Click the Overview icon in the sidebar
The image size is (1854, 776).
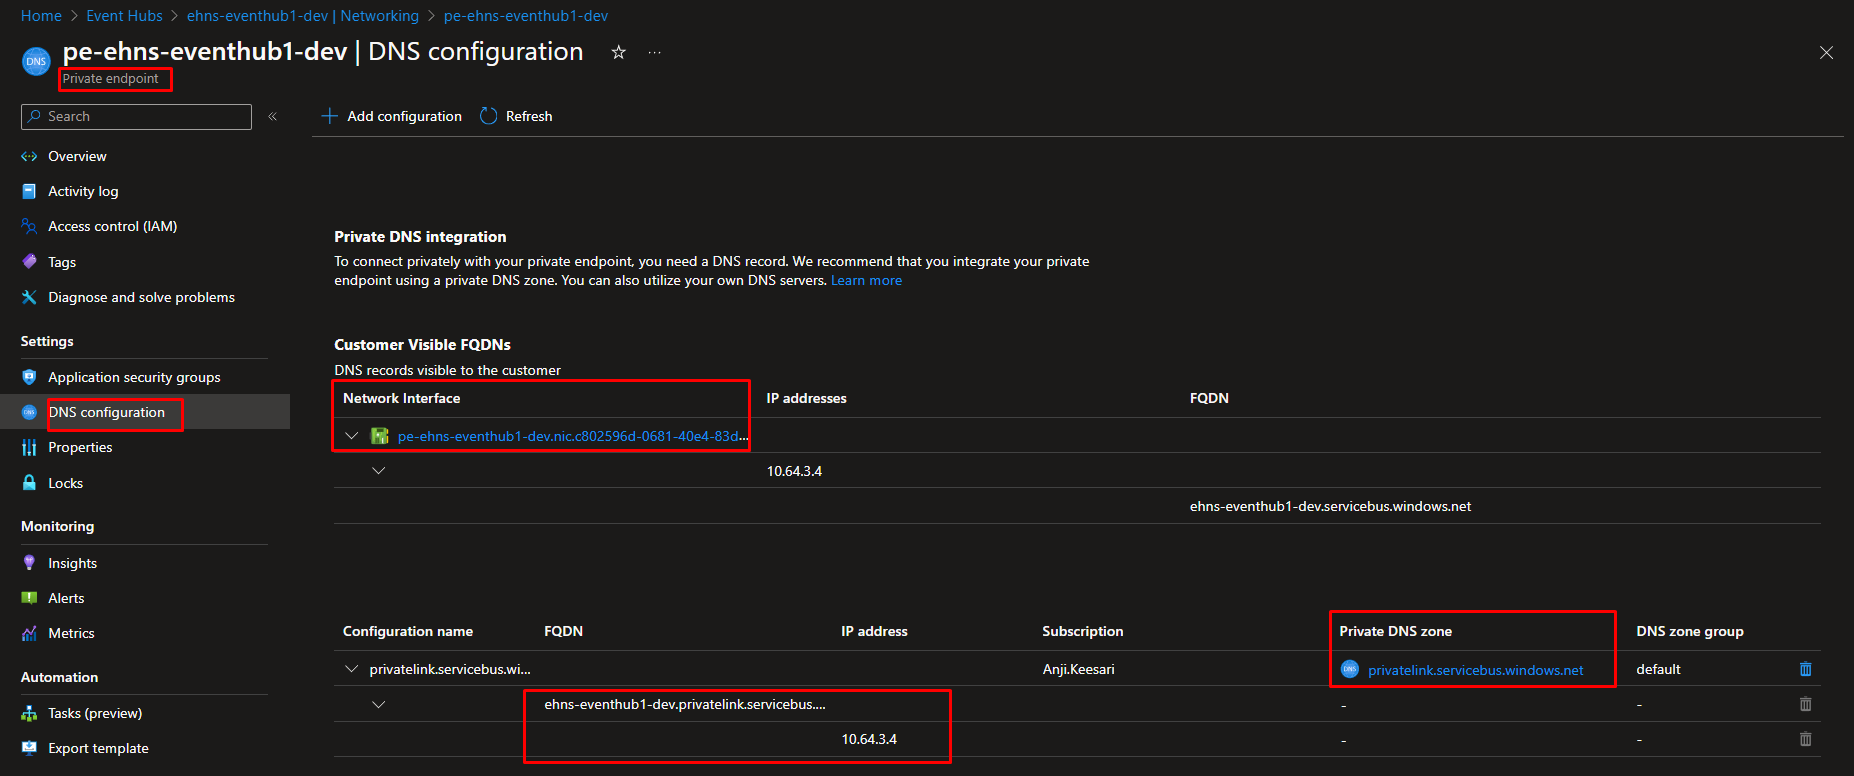click(x=29, y=156)
